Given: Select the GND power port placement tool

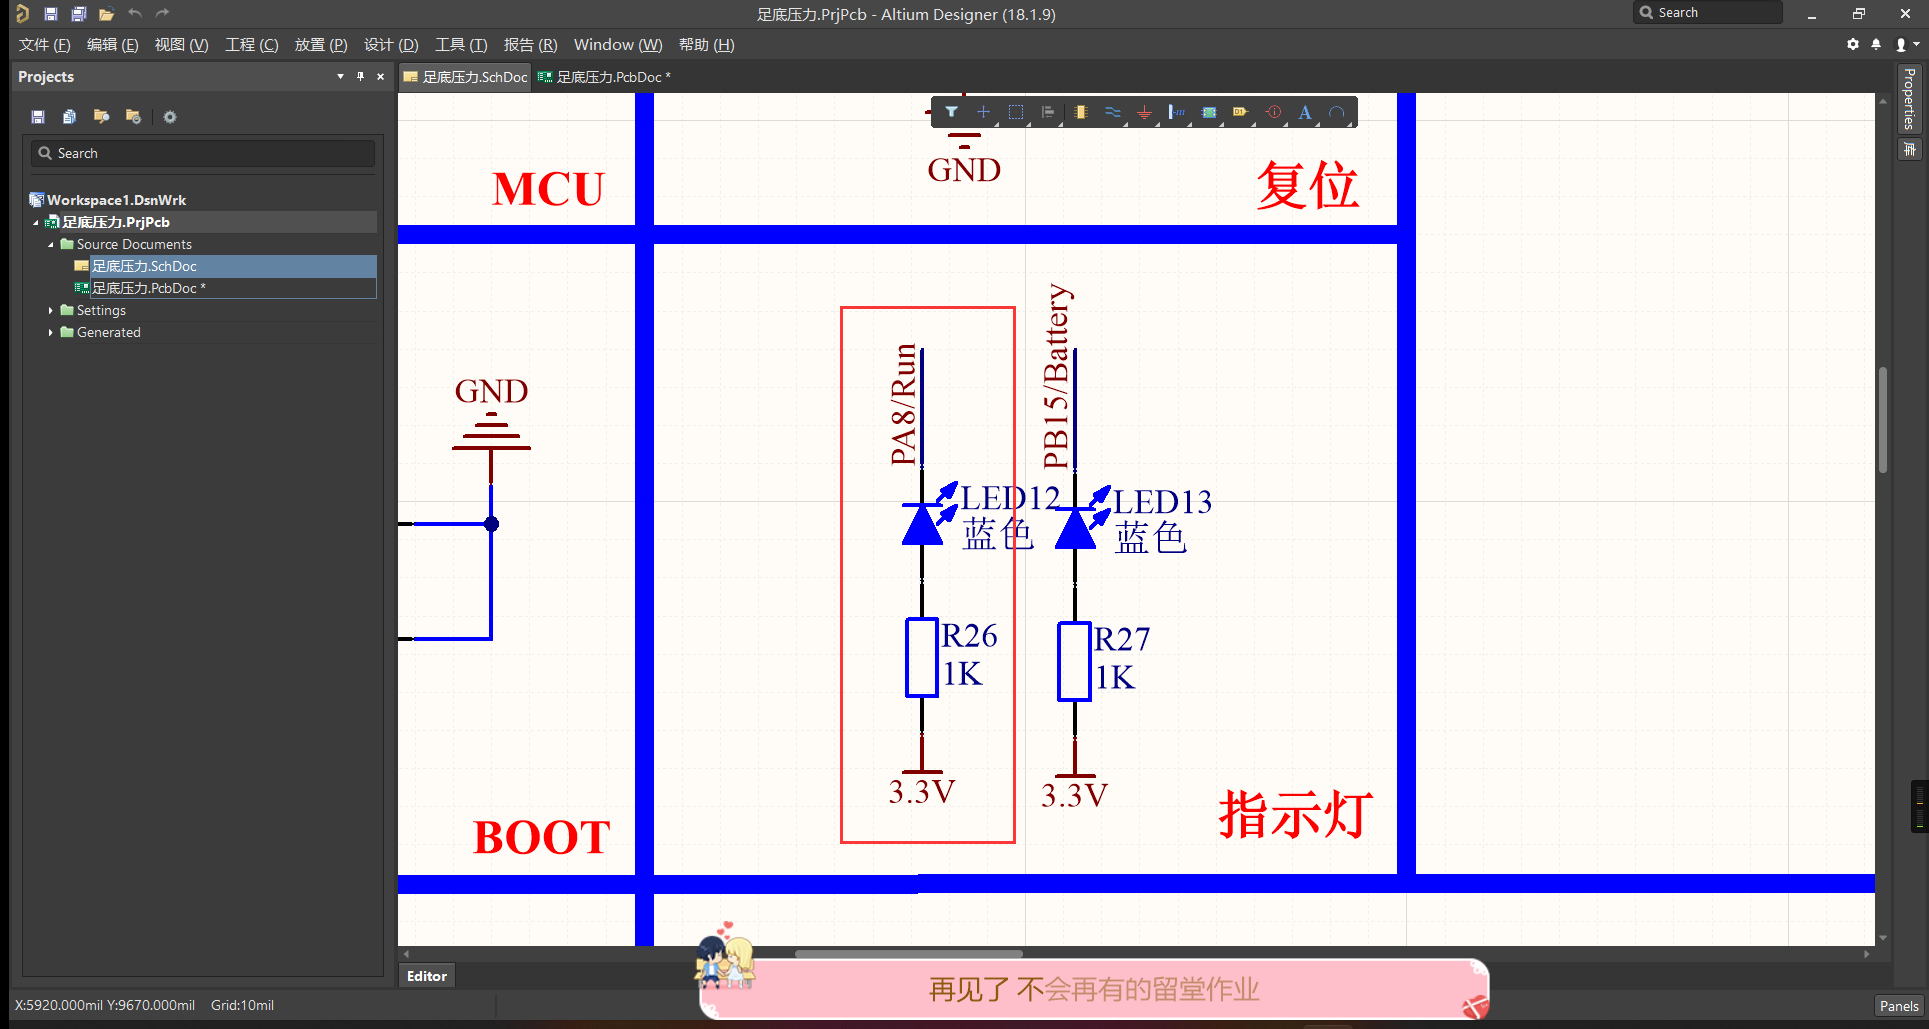Looking at the screenshot, I should [x=1144, y=112].
